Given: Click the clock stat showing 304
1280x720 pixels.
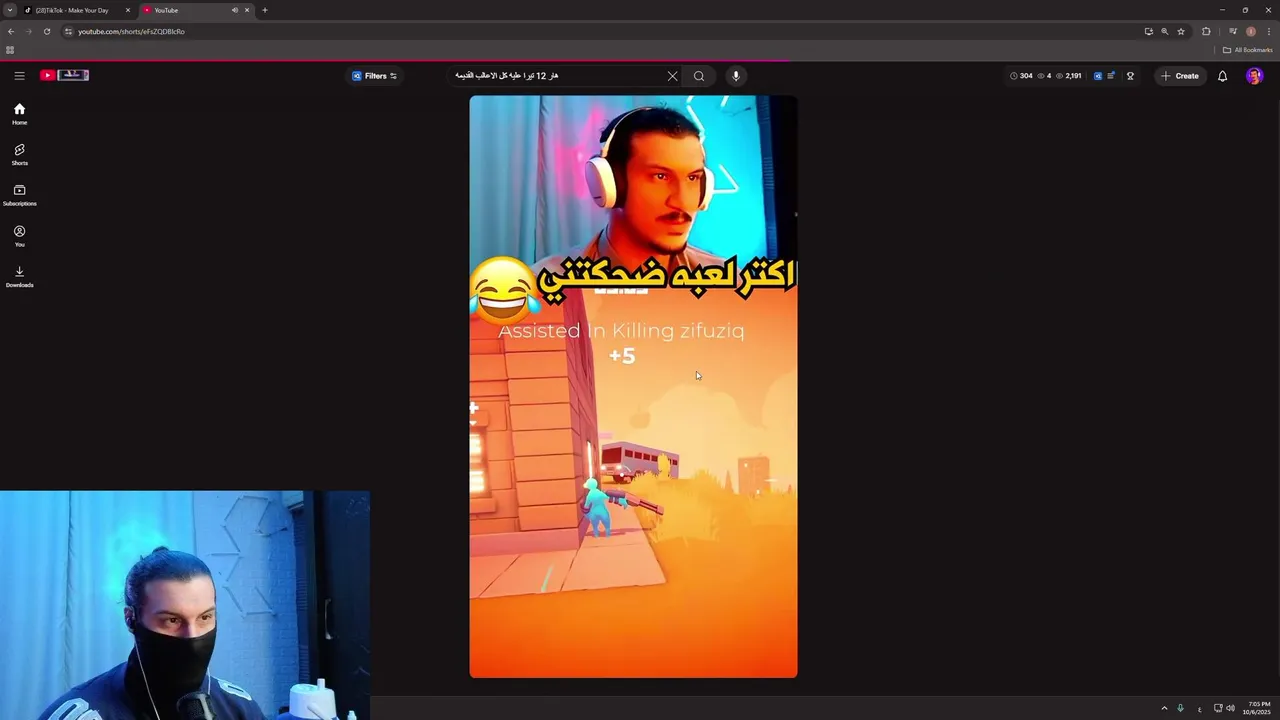Looking at the screenshot, I should coord(1021,76).
